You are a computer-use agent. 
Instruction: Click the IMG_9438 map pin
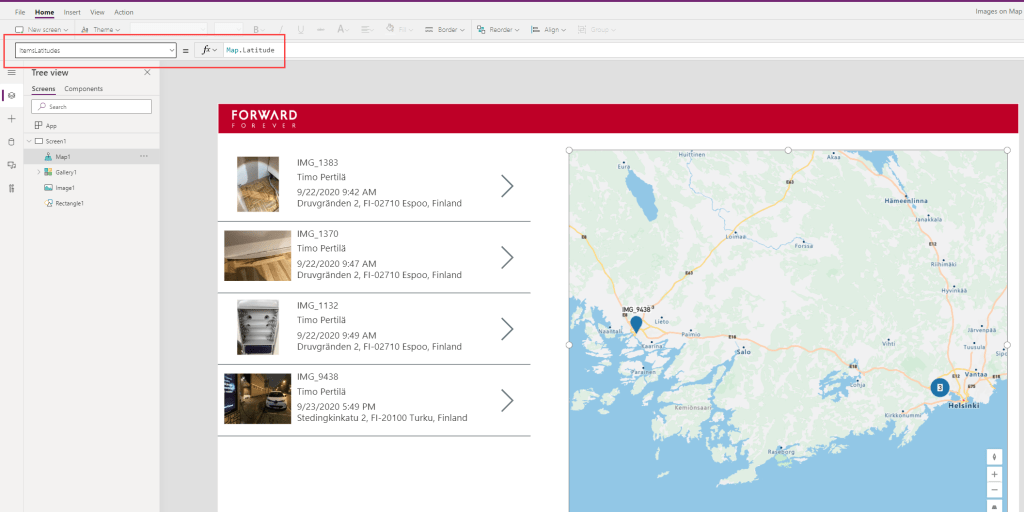636,325
